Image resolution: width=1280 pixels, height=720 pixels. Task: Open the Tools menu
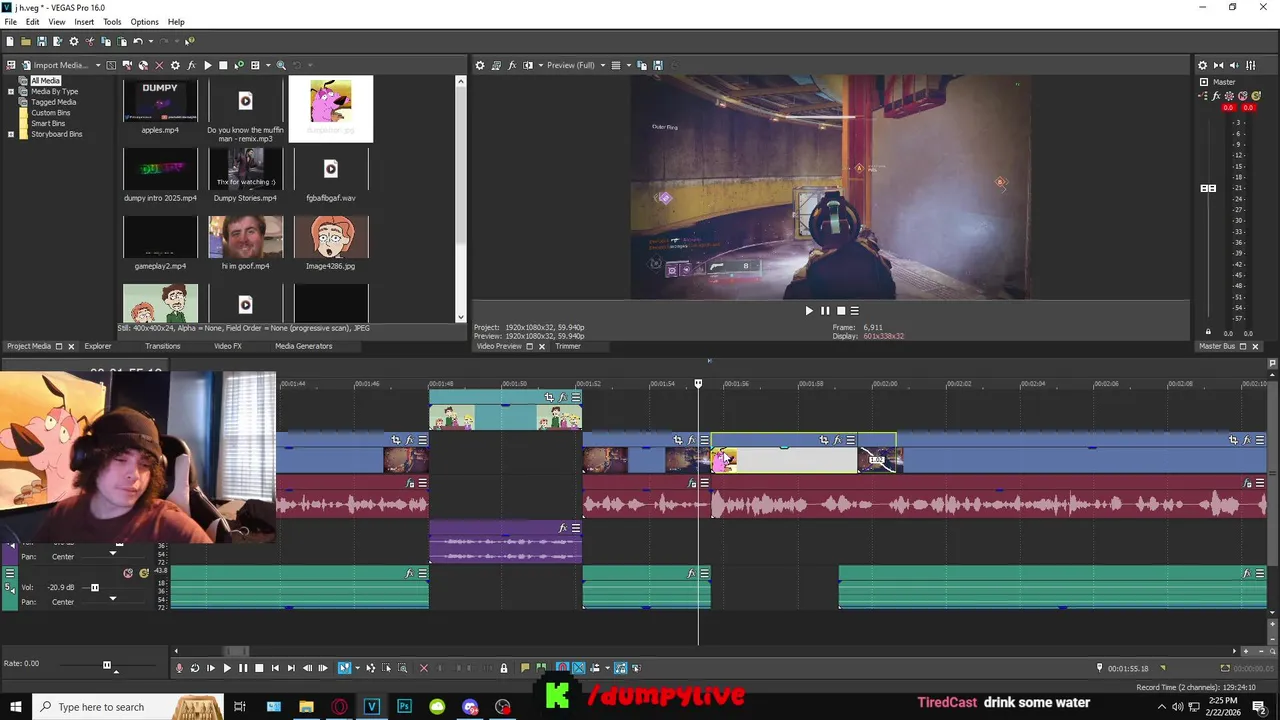(112, 22)
